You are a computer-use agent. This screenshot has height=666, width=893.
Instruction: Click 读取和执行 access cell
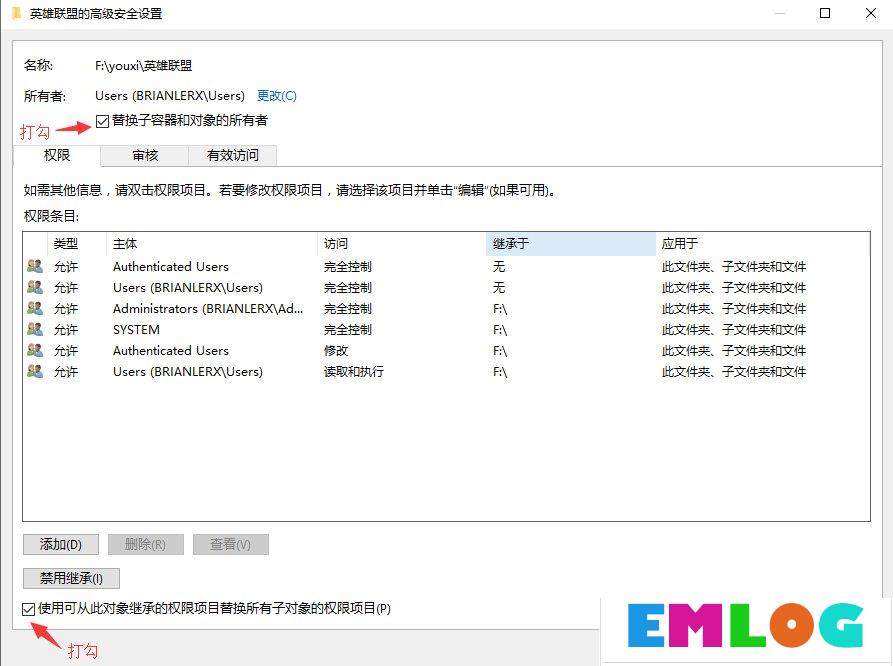354,372
